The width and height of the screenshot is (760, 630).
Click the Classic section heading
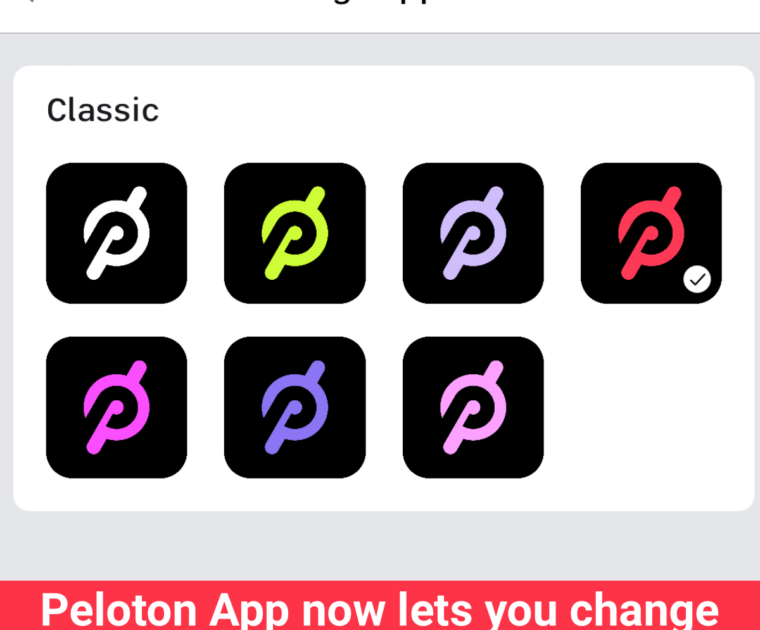point(103,110)
